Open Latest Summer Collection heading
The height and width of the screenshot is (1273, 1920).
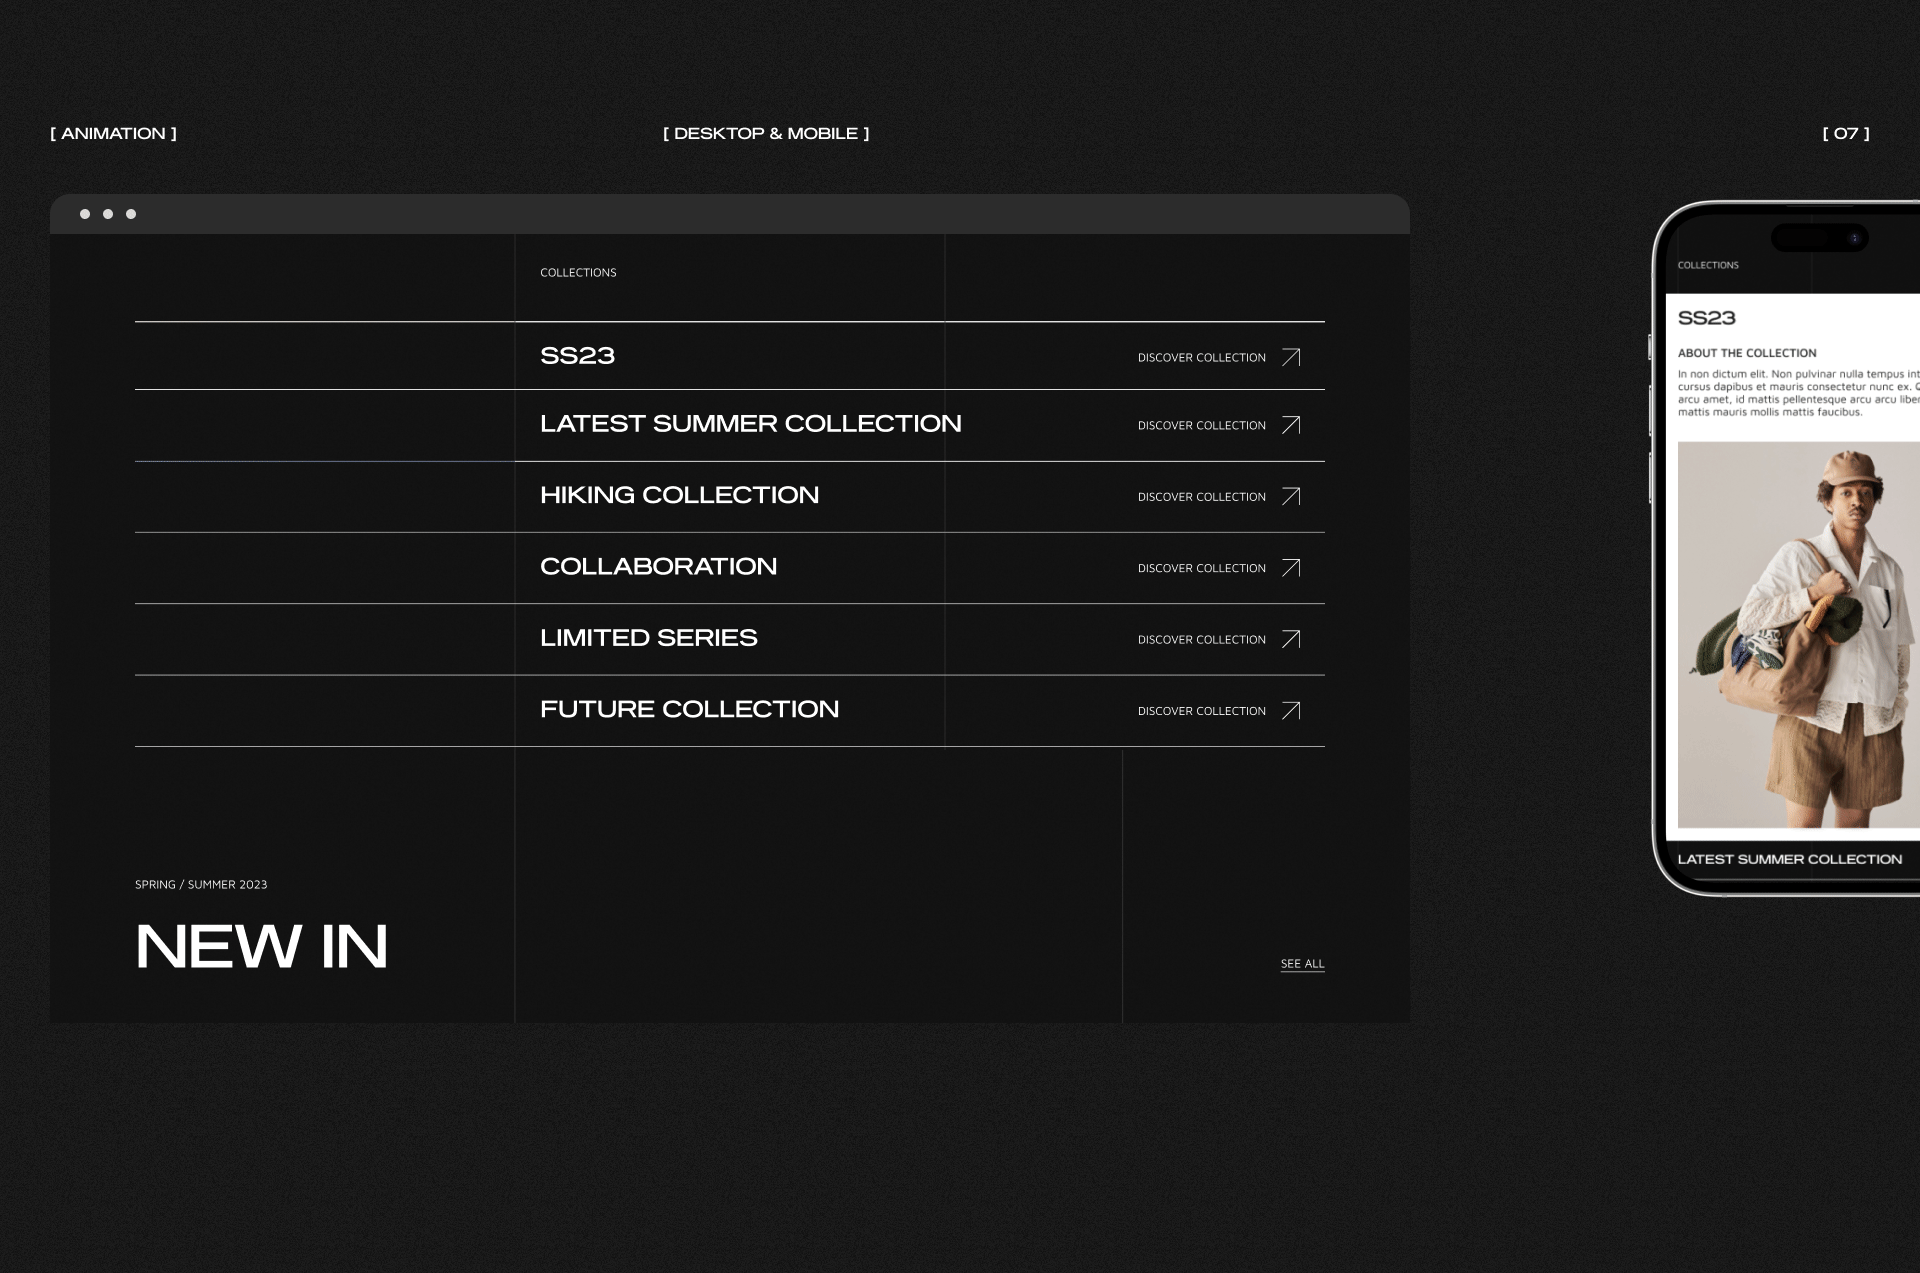[750, 424]
